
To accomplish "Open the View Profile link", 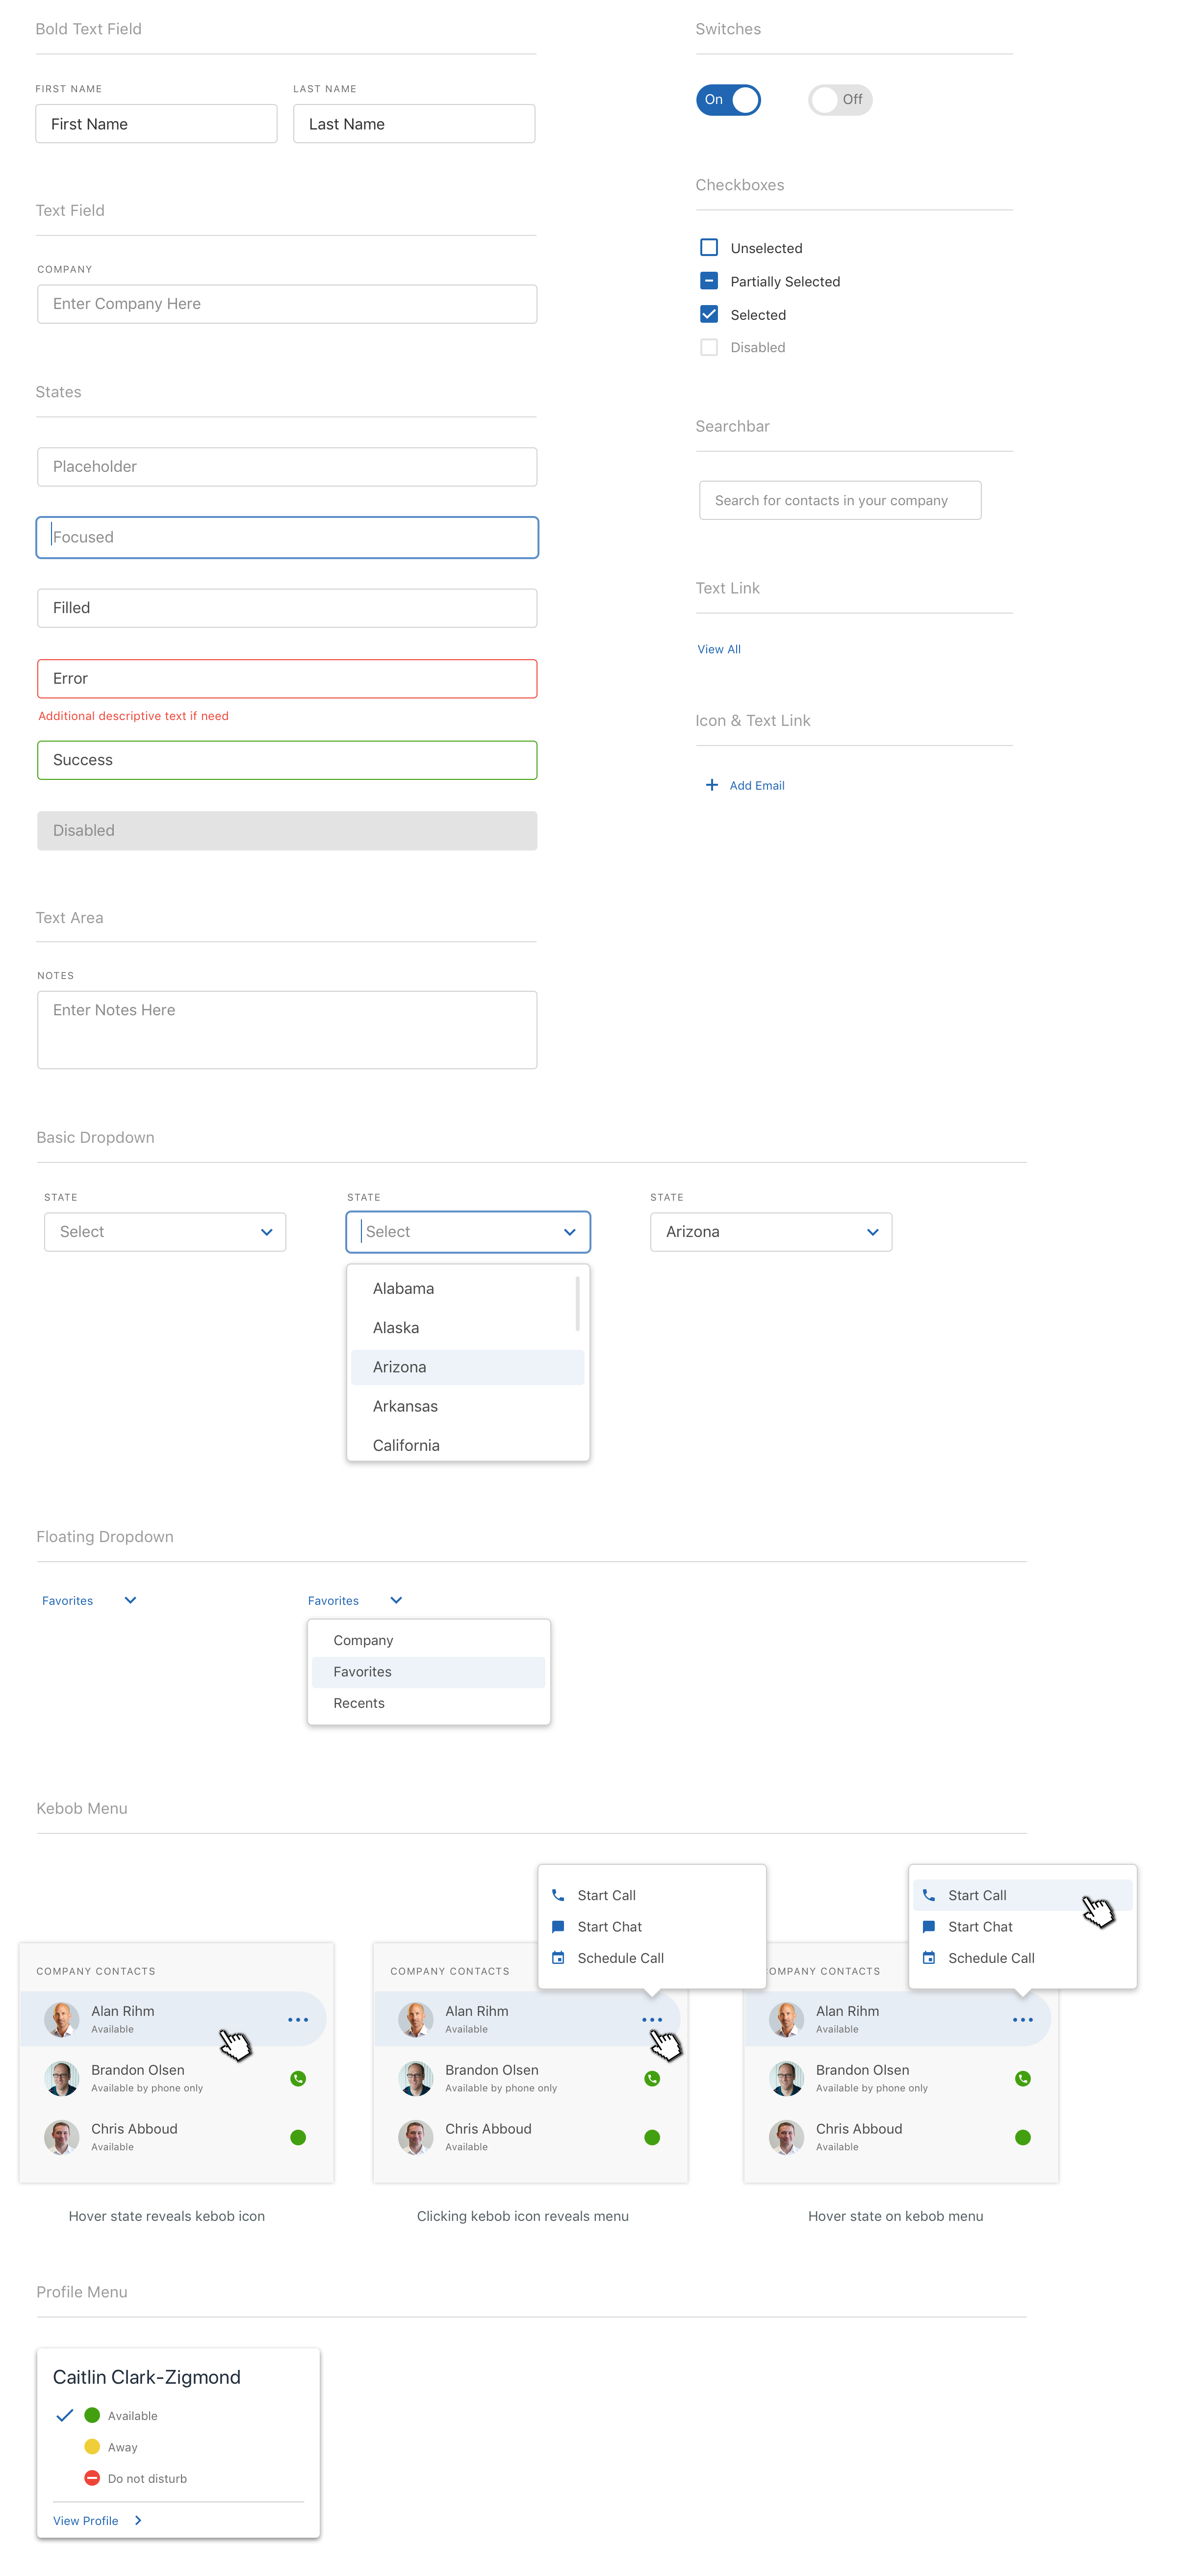I will [x=85, y=2521].
